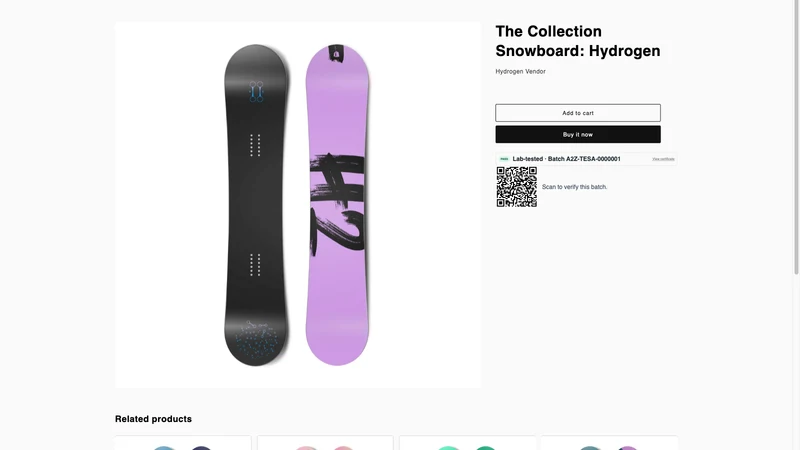This screenshot has height=450, width=800.
Task: Click the batch verification QR code
Action: click(x=517, y=187)
